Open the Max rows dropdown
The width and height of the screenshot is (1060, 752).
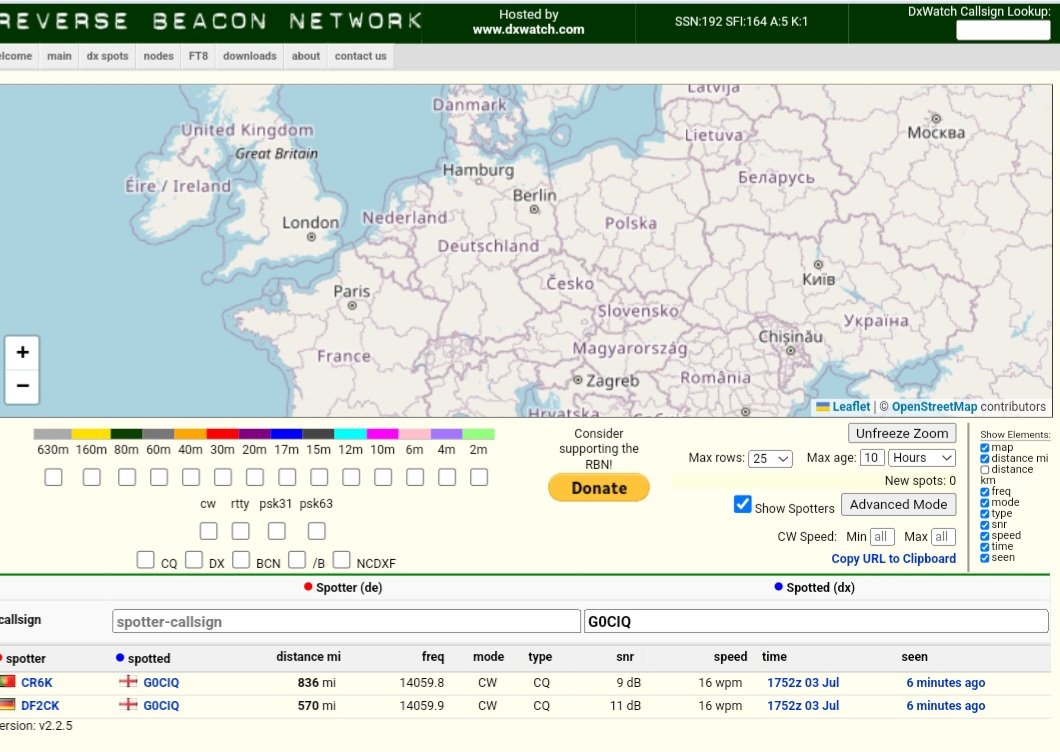pyautogui.click(x=771, y=459)
